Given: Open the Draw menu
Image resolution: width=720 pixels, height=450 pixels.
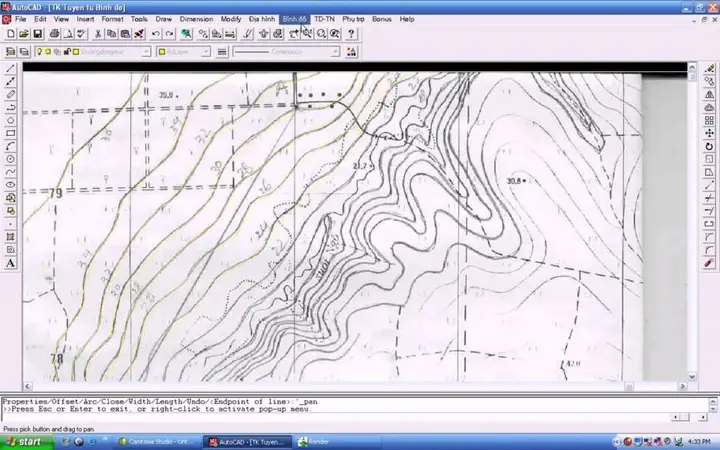Looking at the screenshot, I should click(x=163, y=19).
